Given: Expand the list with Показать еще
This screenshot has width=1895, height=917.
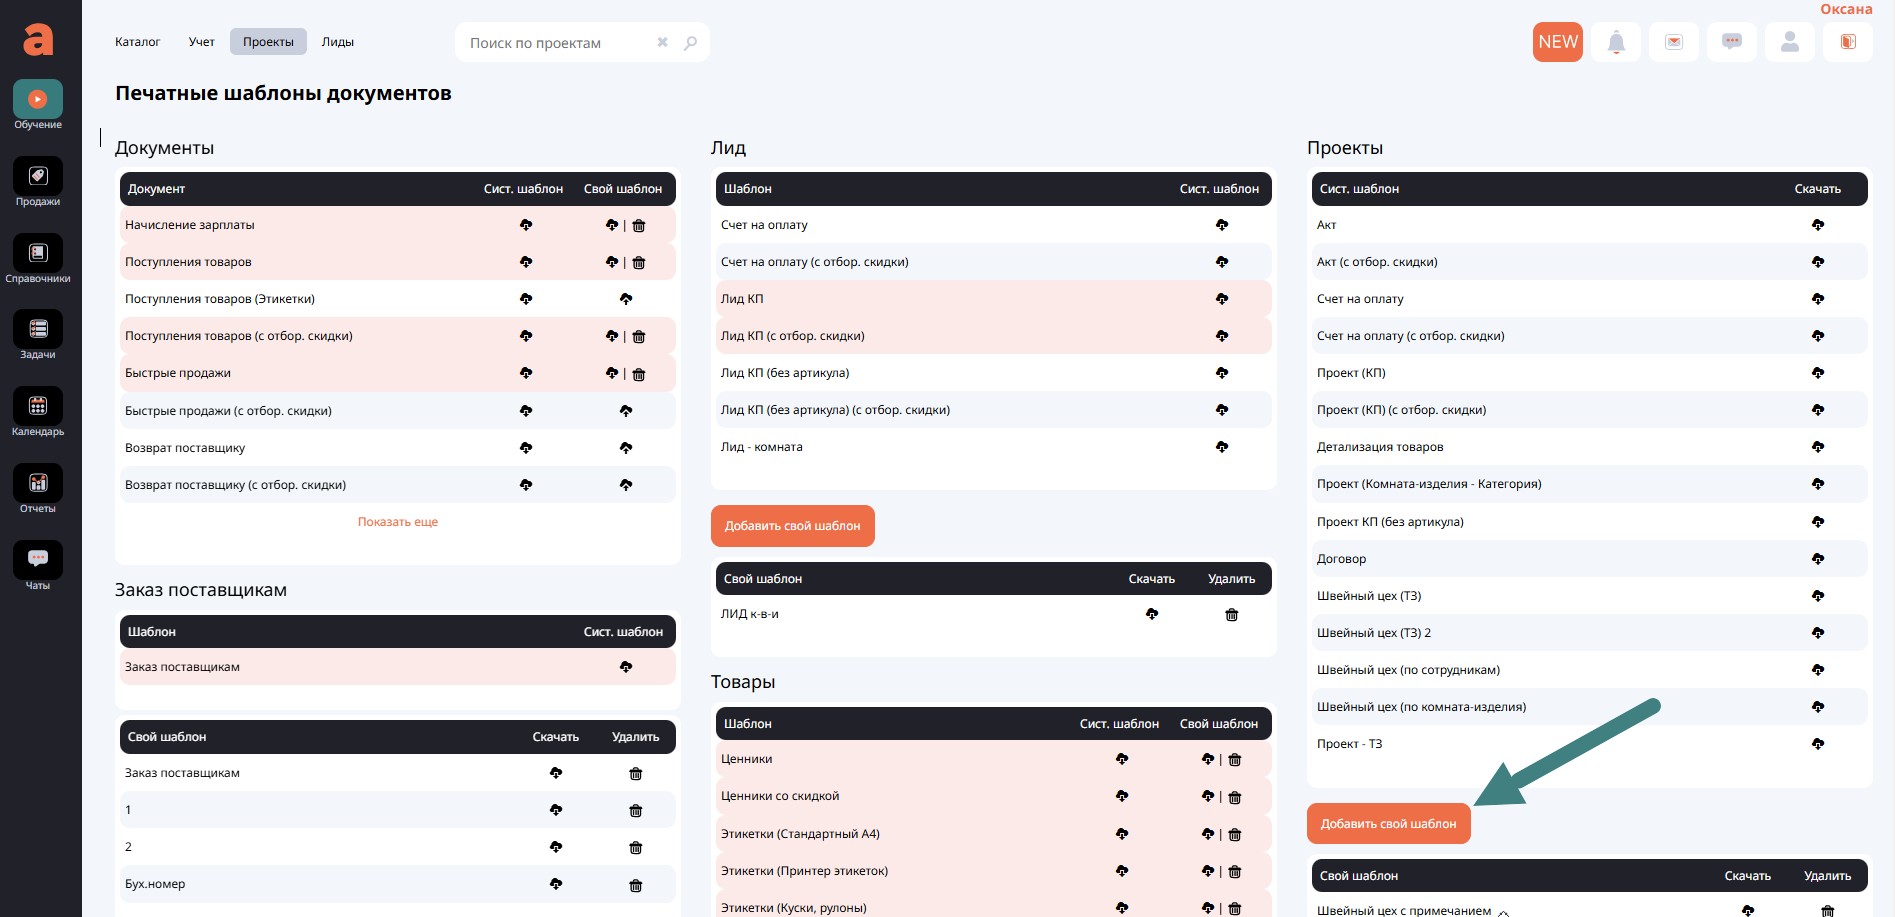Looking at the screenshot, I should tap(398, 522).
